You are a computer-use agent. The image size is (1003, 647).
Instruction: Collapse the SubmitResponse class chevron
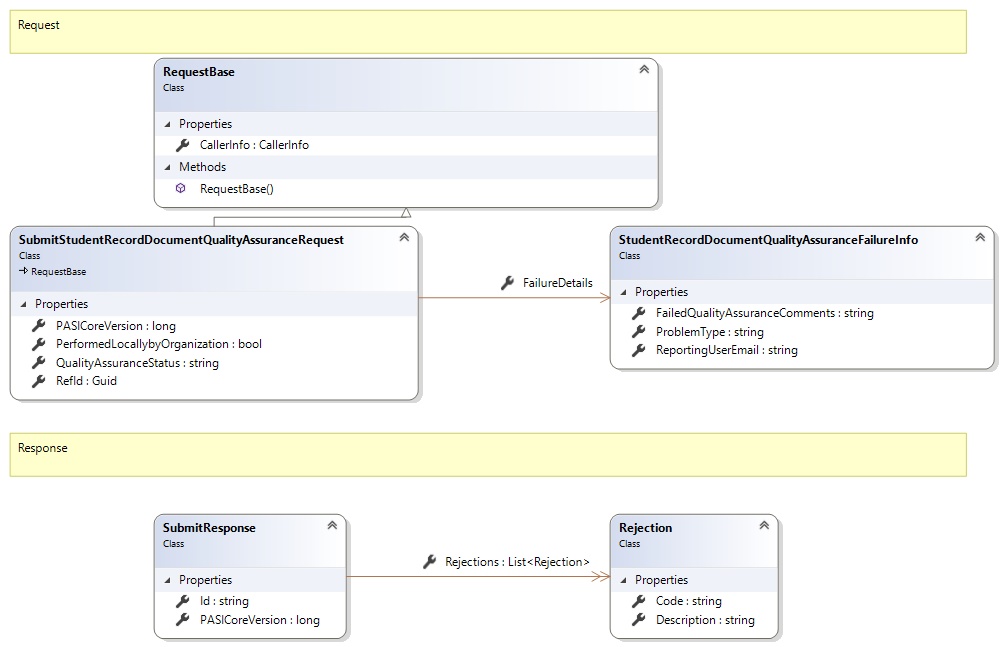coord(332,526)
